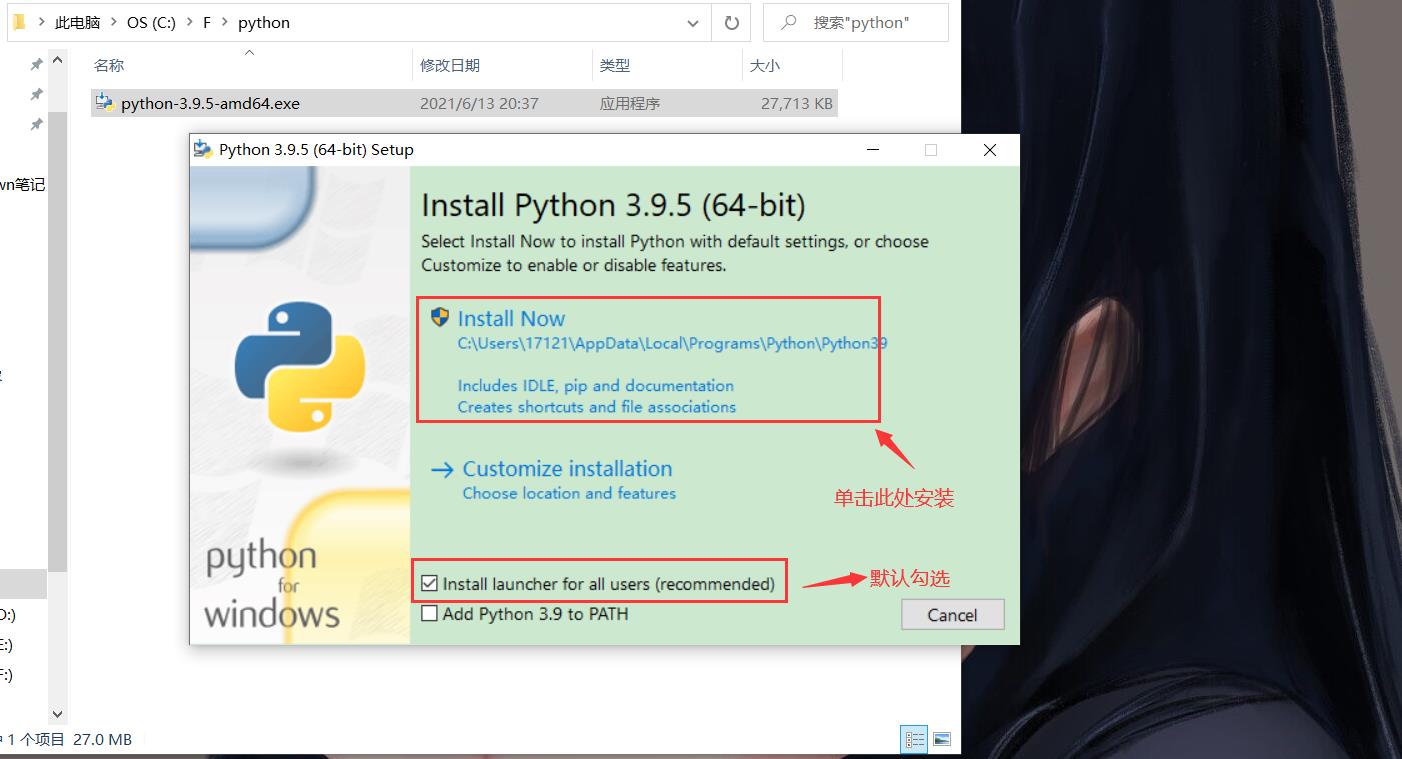Cancel the Python setup

click(x=952, y=615)
